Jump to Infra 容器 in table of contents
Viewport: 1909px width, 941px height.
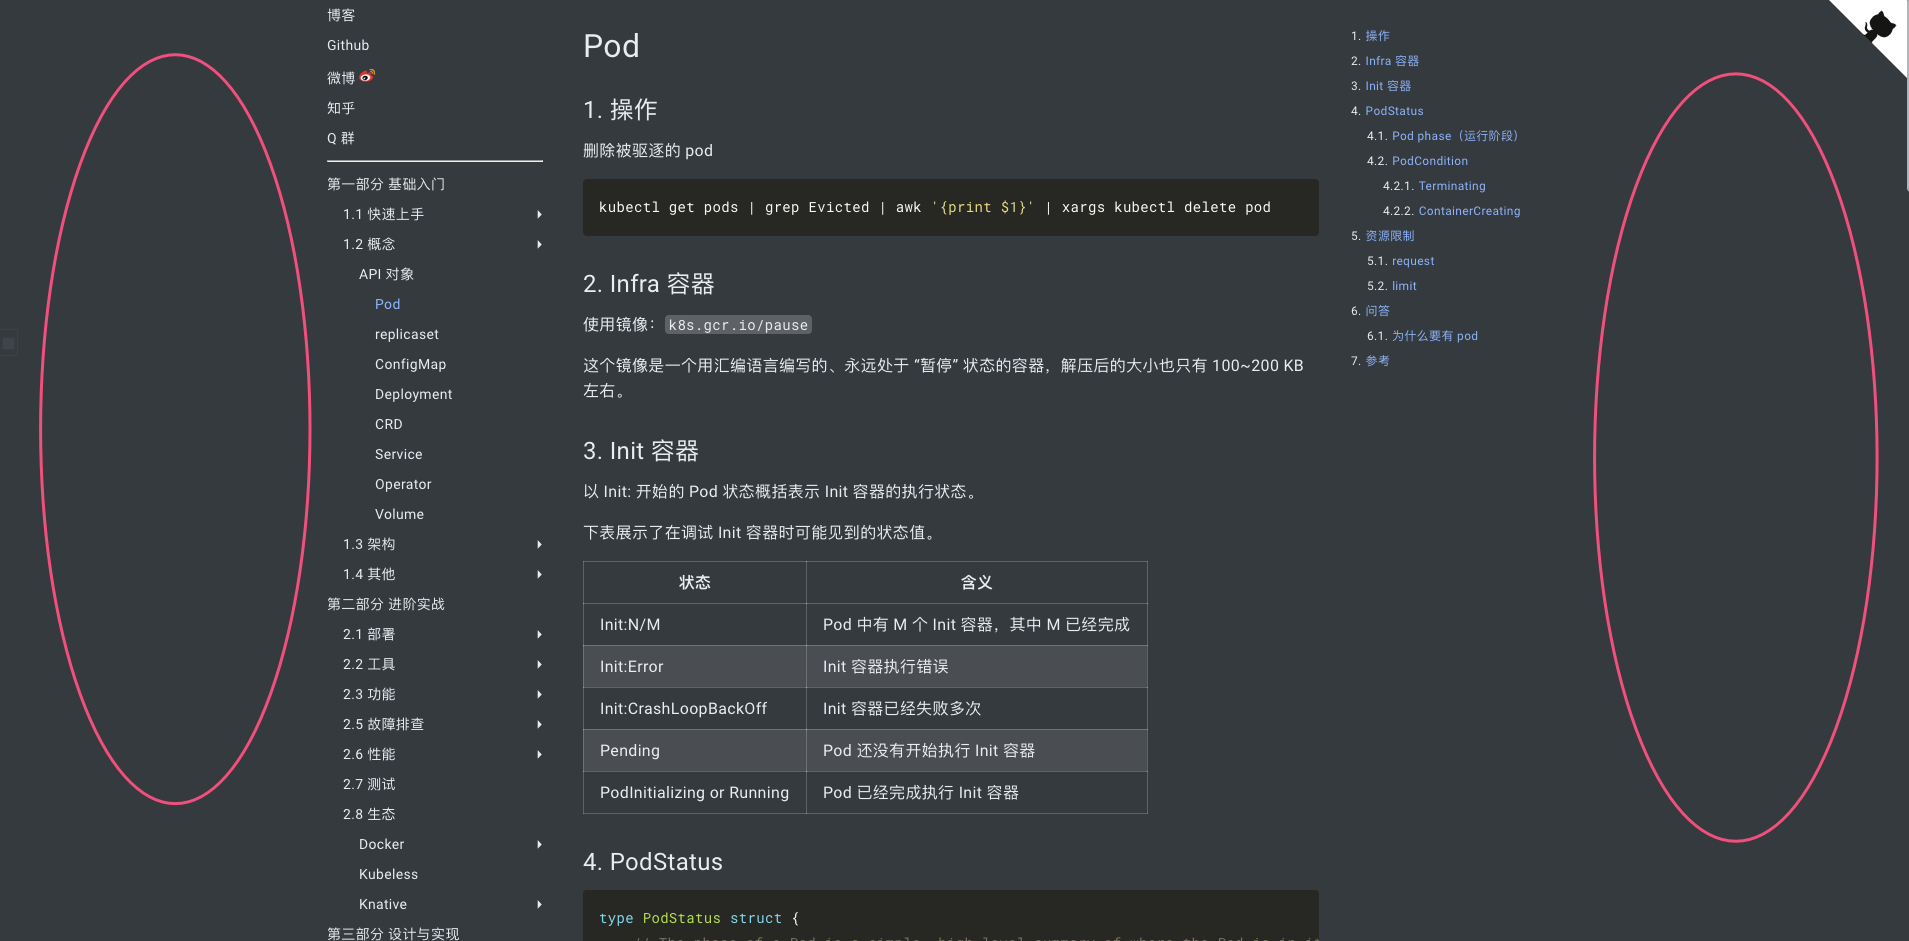click(1392, 61)
